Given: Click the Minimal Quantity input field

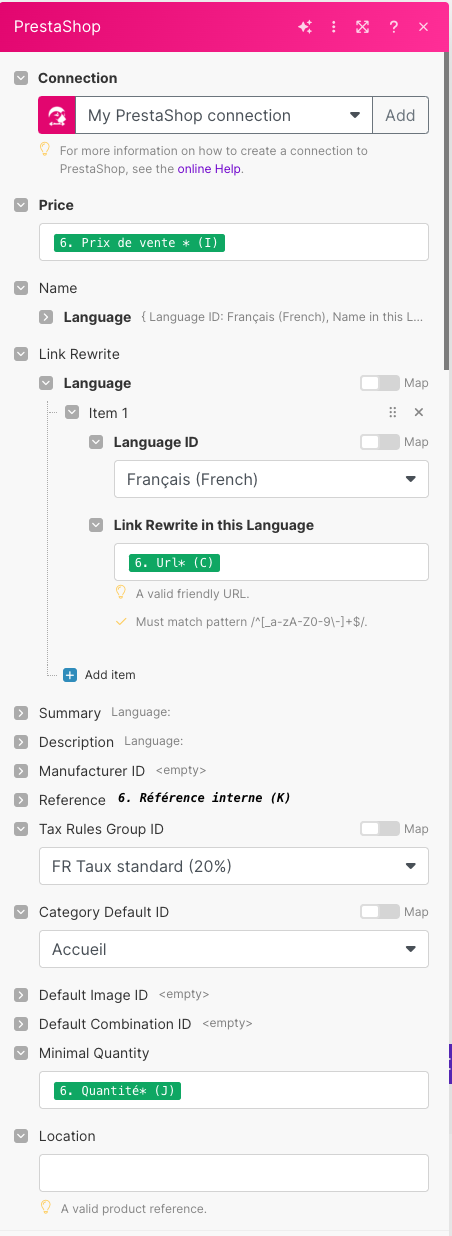Looking at the screenshot, I should 234,1091.
